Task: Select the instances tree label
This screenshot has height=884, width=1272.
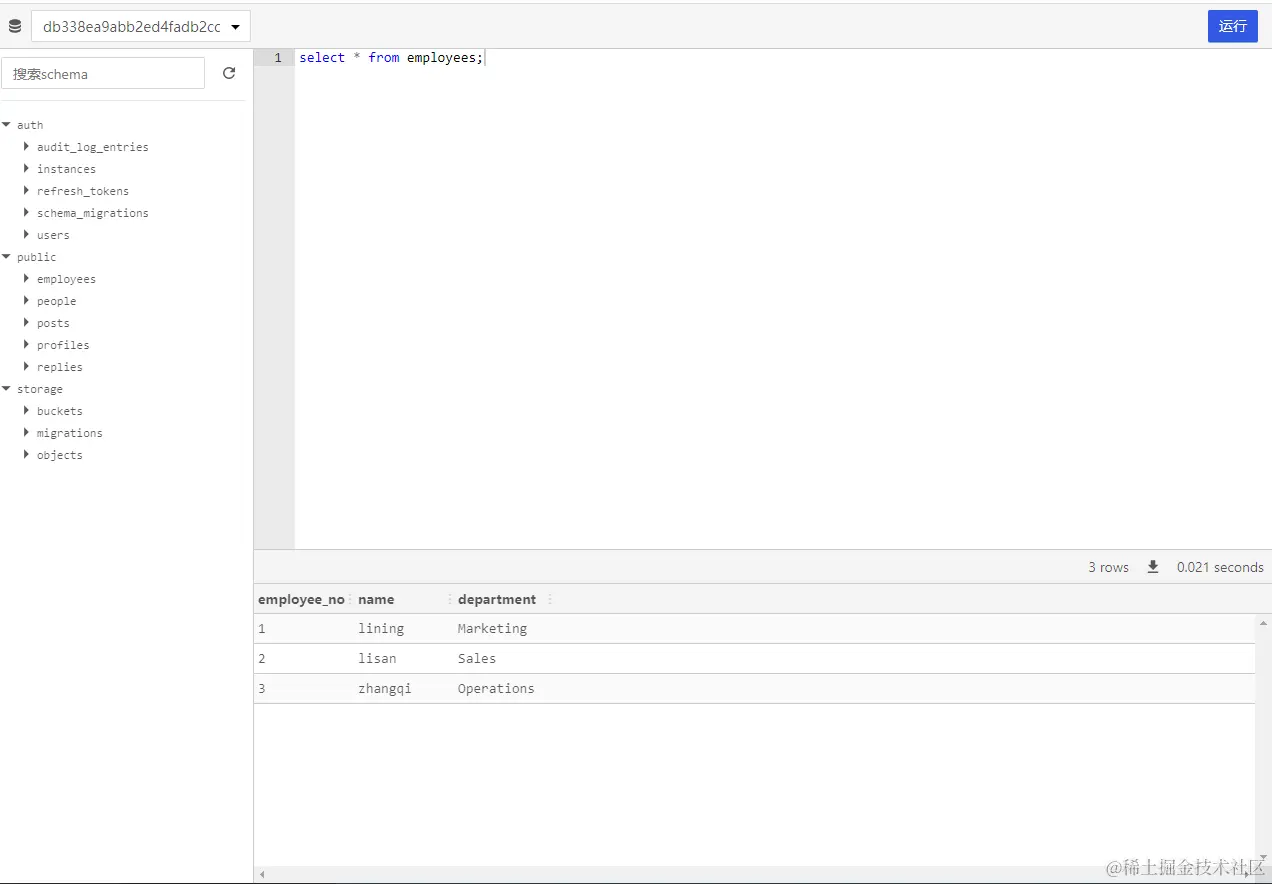Action: pyautogui.click(x=67, y=169)
